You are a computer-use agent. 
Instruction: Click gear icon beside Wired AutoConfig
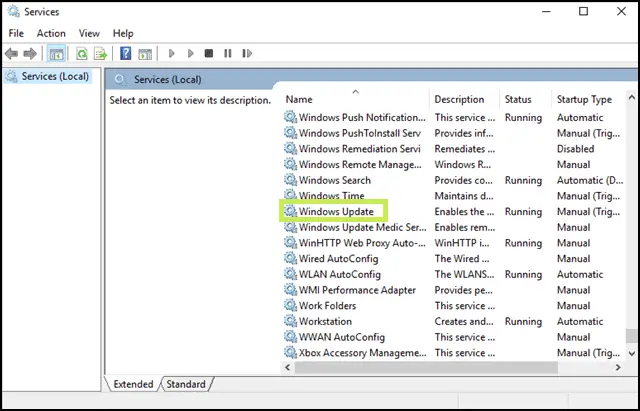[290, 258]
